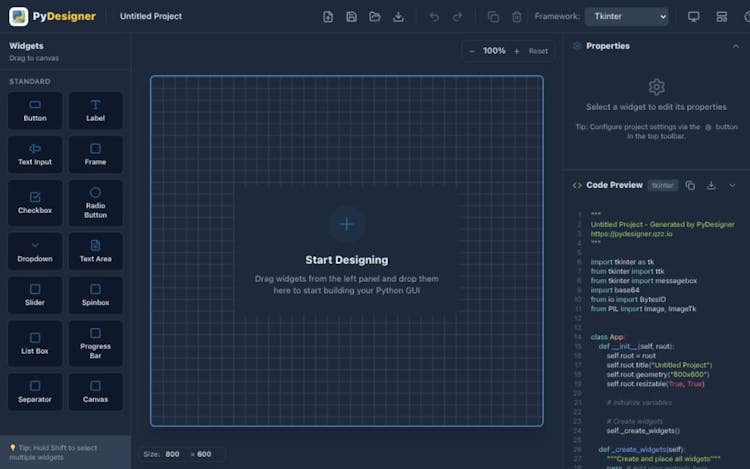Duplicate selected widget via copy icon
Viewport: 750px width, 469px height.
tap(493, 17)
